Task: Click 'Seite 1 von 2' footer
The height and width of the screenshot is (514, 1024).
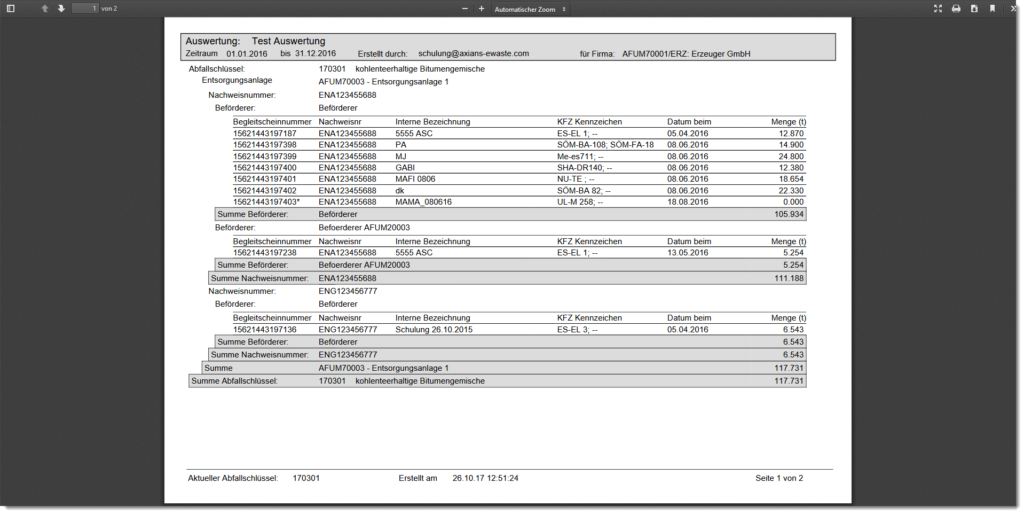Action: point(779,478)
